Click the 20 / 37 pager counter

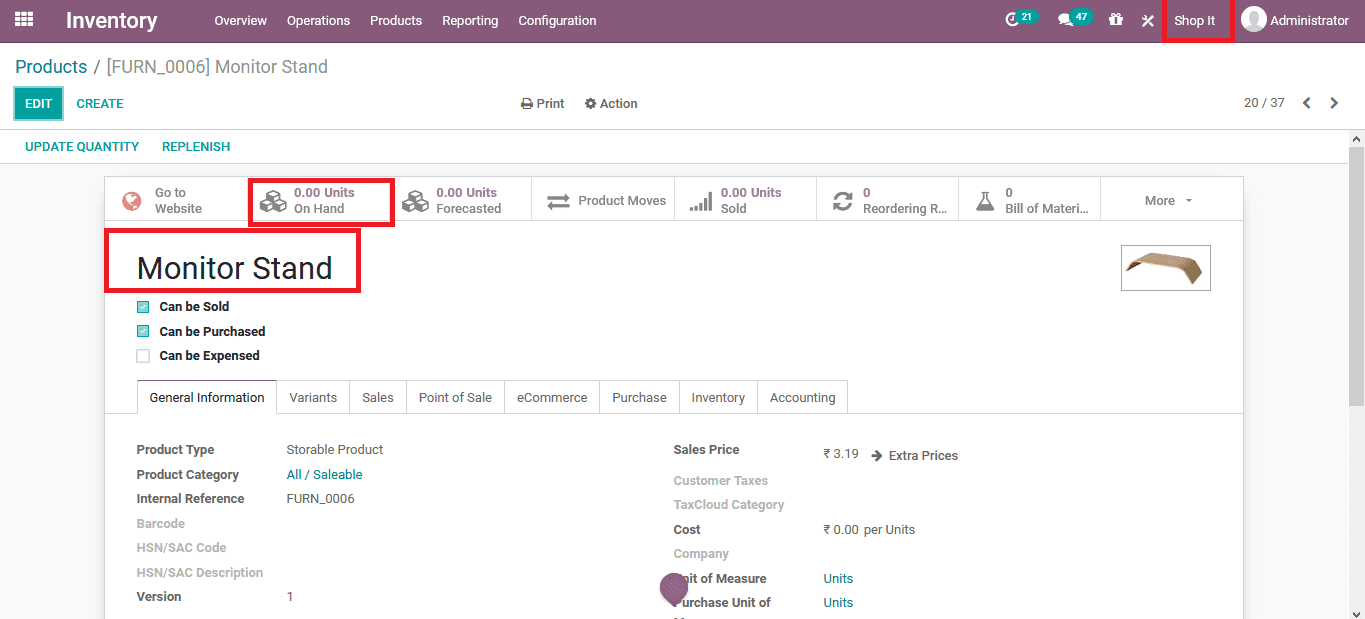tap(1264, 103)
